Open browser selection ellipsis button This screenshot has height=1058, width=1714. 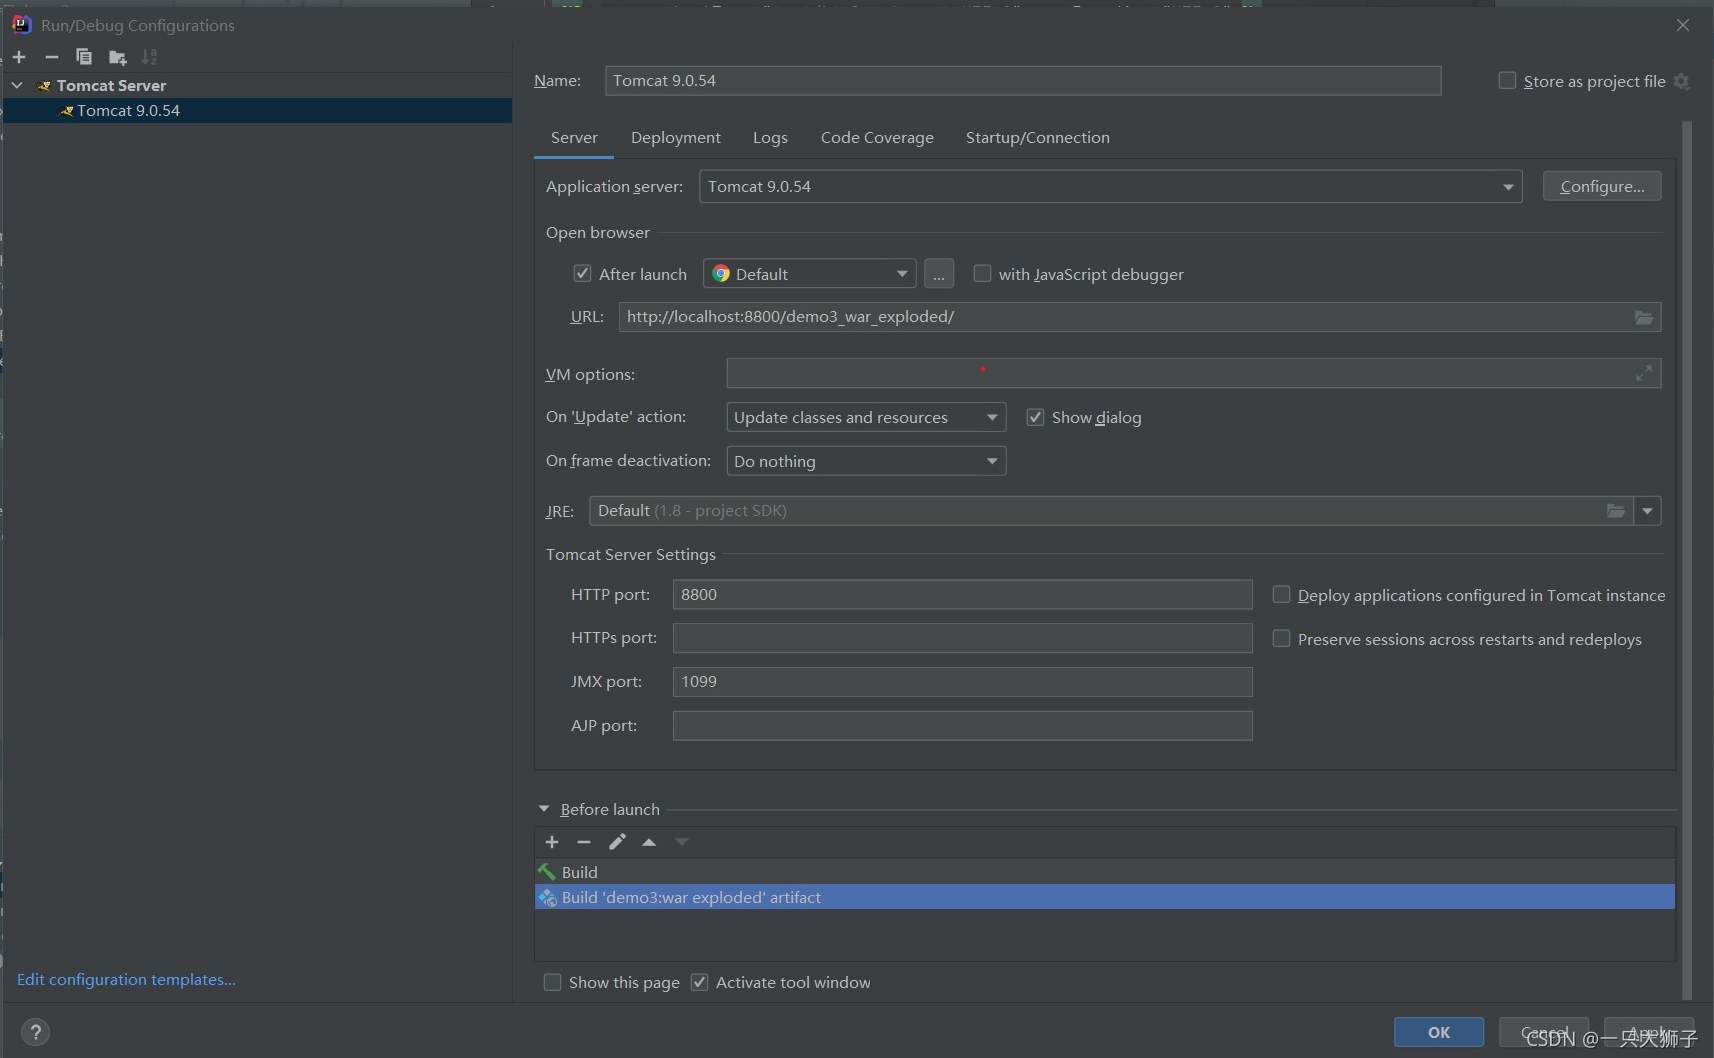[939, 274]
